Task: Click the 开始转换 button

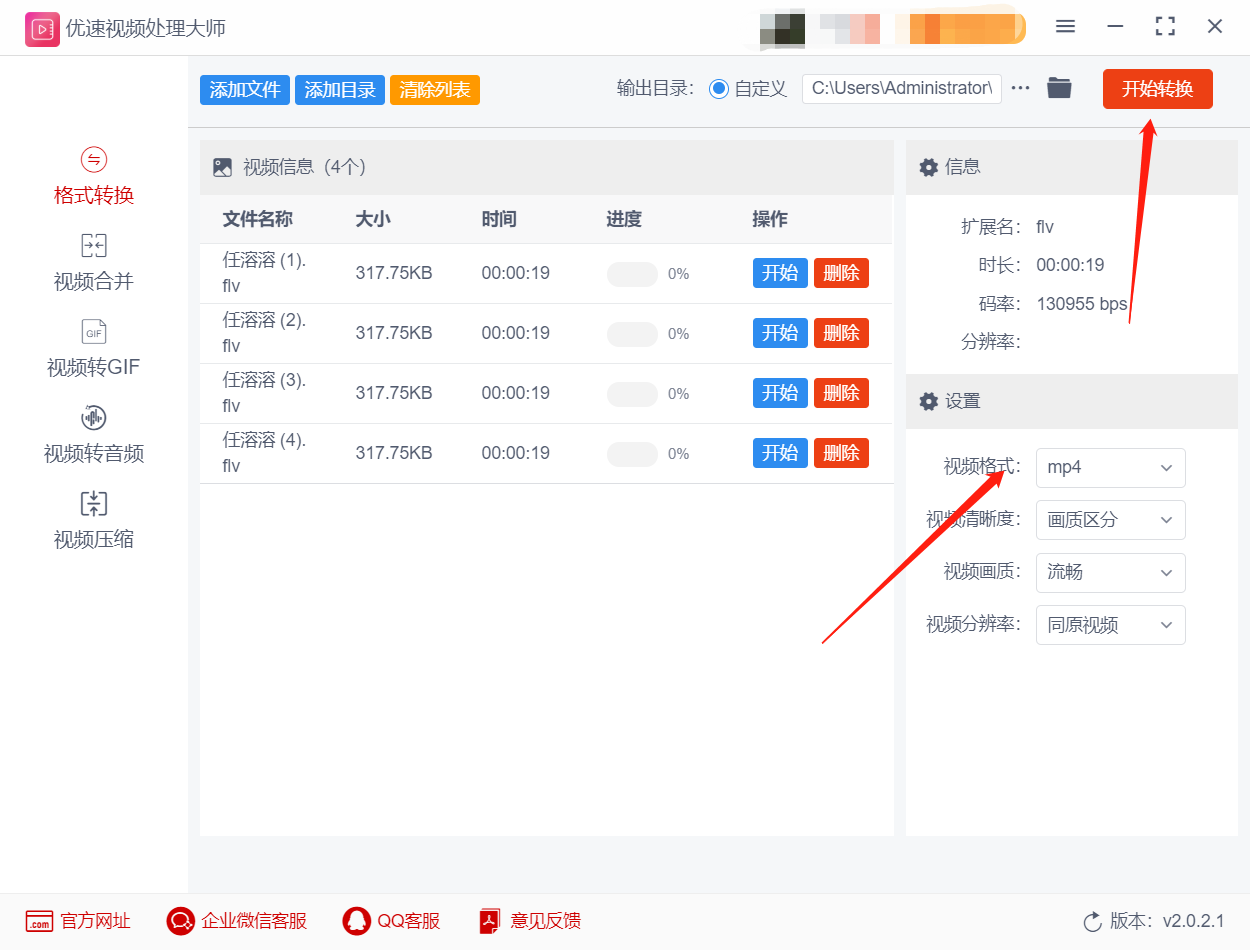Action: point(1158,88)
